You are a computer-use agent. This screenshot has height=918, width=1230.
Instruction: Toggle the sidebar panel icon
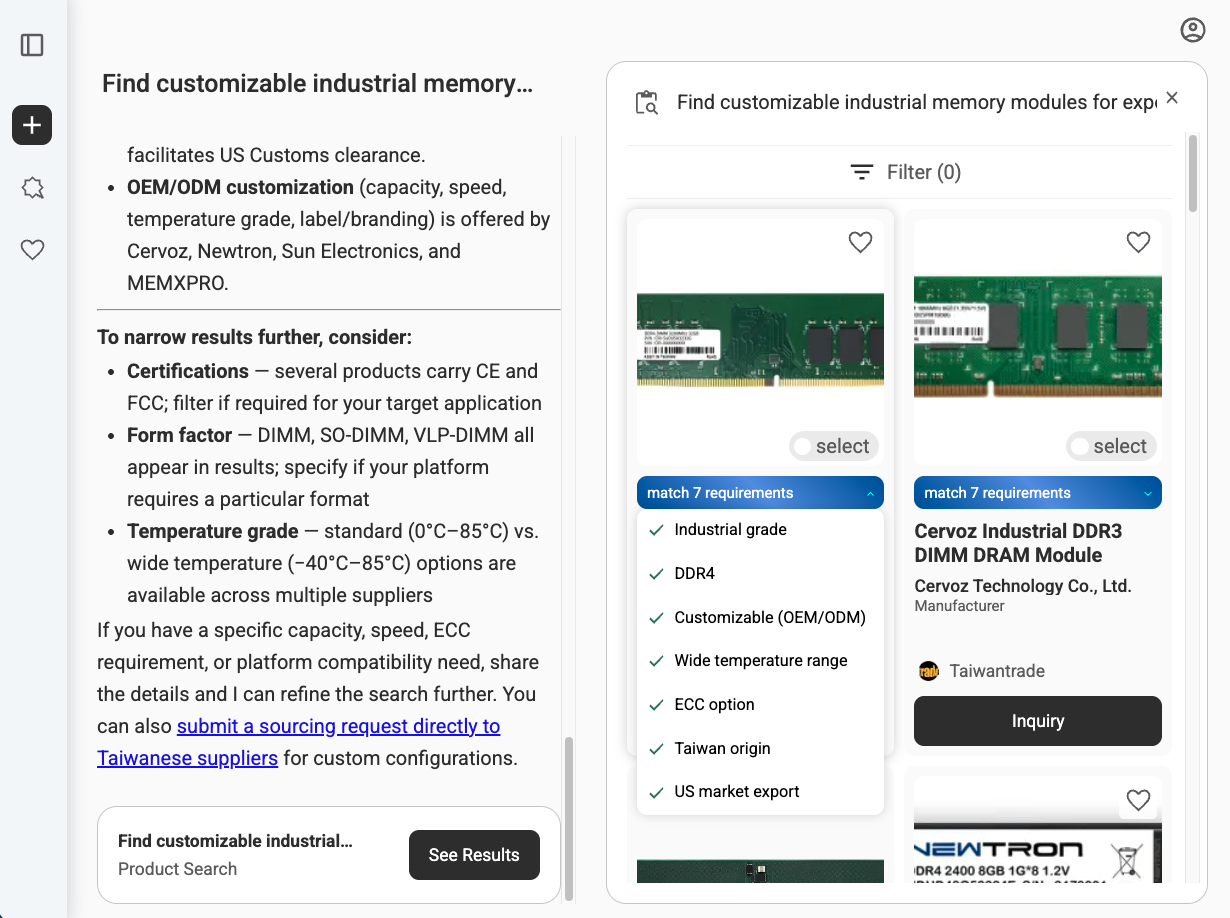[32, 45]
